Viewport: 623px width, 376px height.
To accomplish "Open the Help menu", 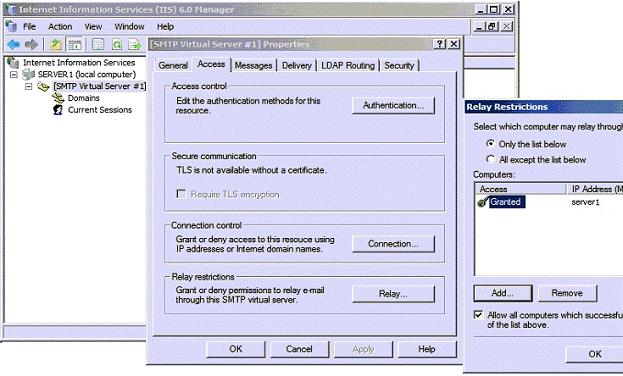I will point(165,27).
